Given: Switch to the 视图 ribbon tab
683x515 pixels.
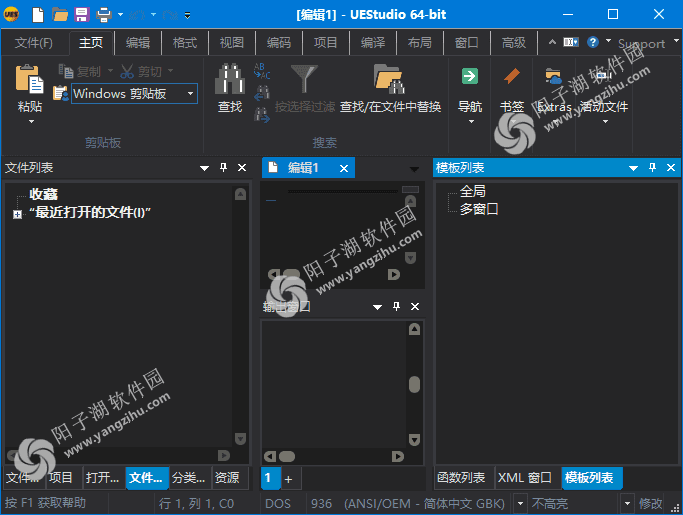Looking at the screenshot, I should [x=231, y=43].
